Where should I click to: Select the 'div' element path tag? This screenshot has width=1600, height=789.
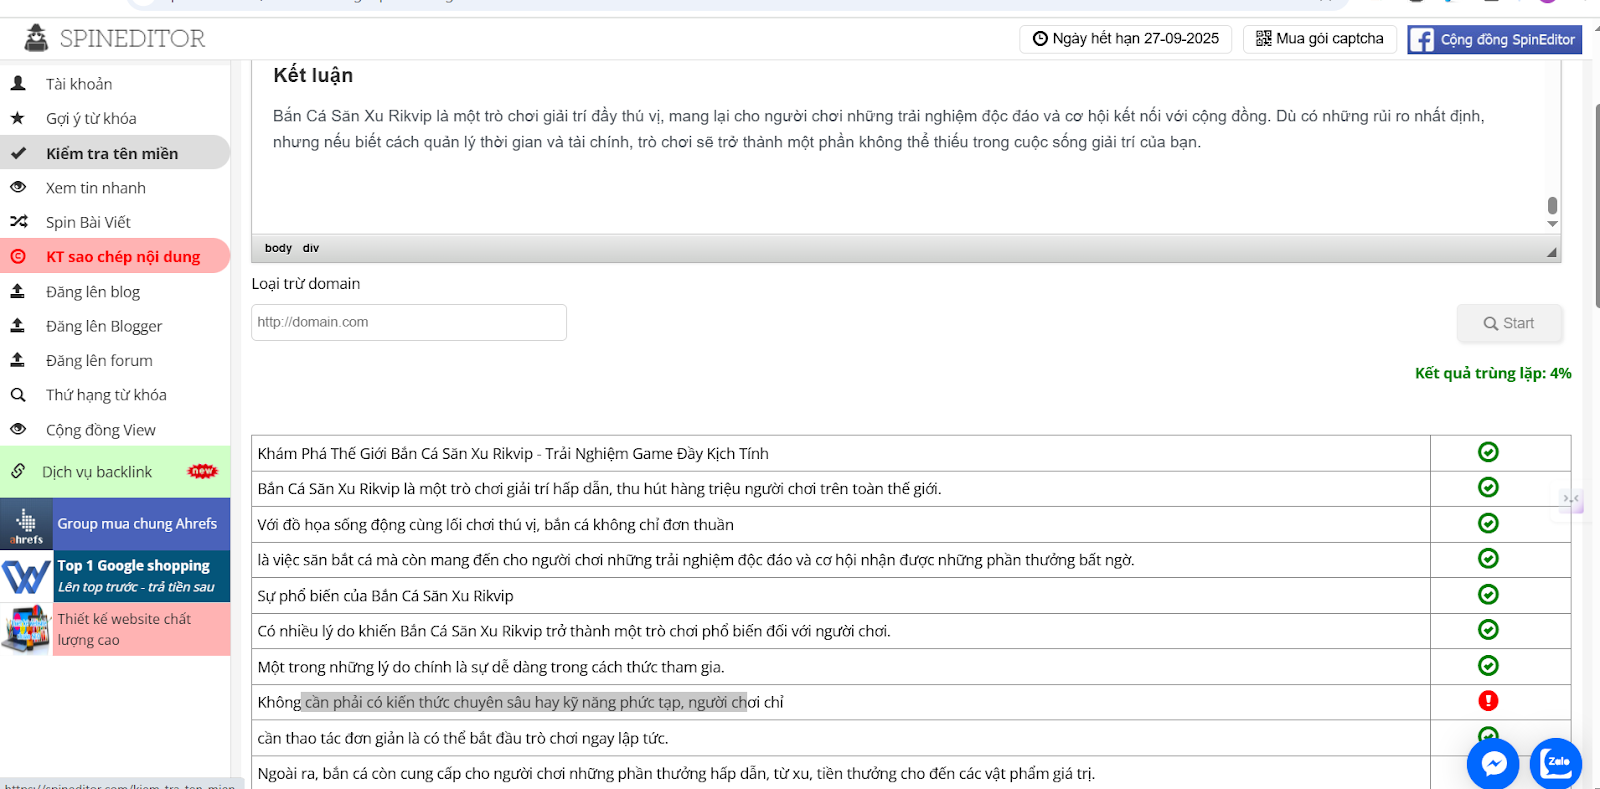pos(311,248)
